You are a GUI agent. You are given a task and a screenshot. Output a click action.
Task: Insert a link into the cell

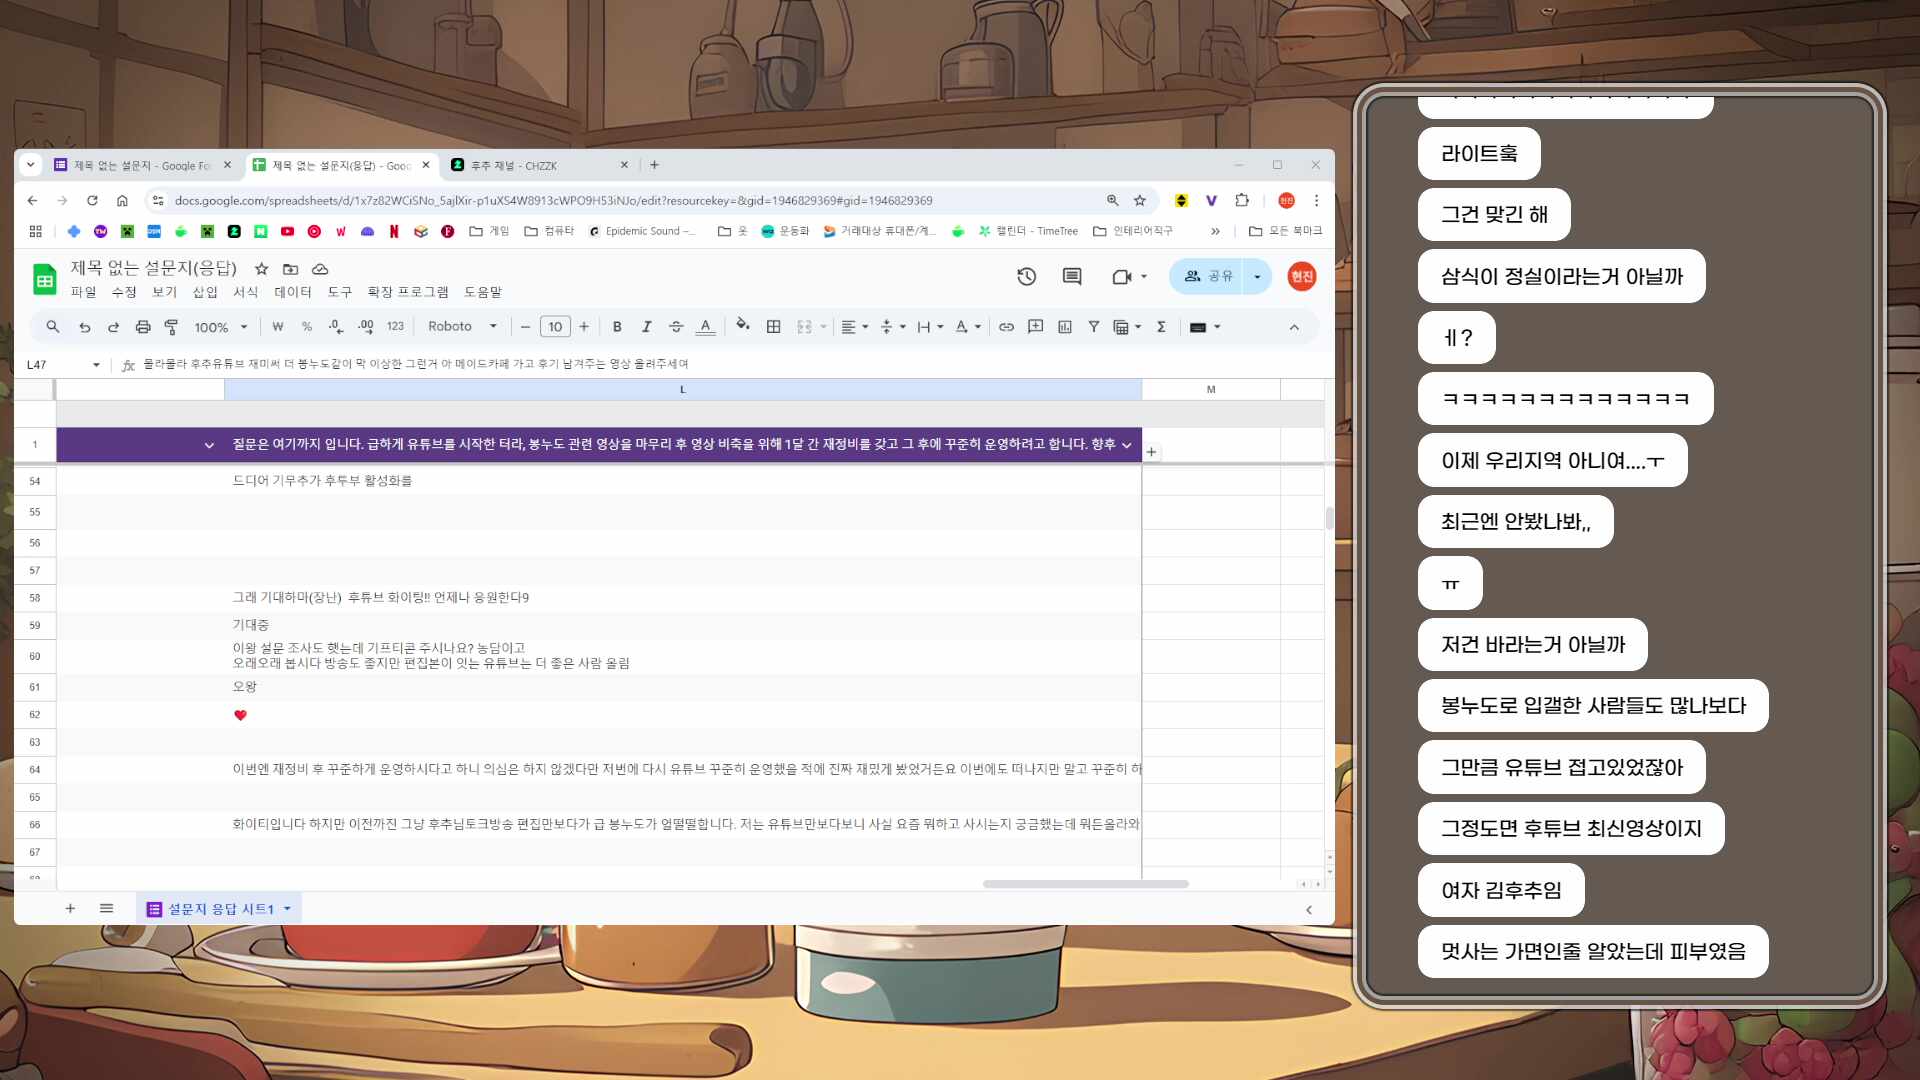1006,327
